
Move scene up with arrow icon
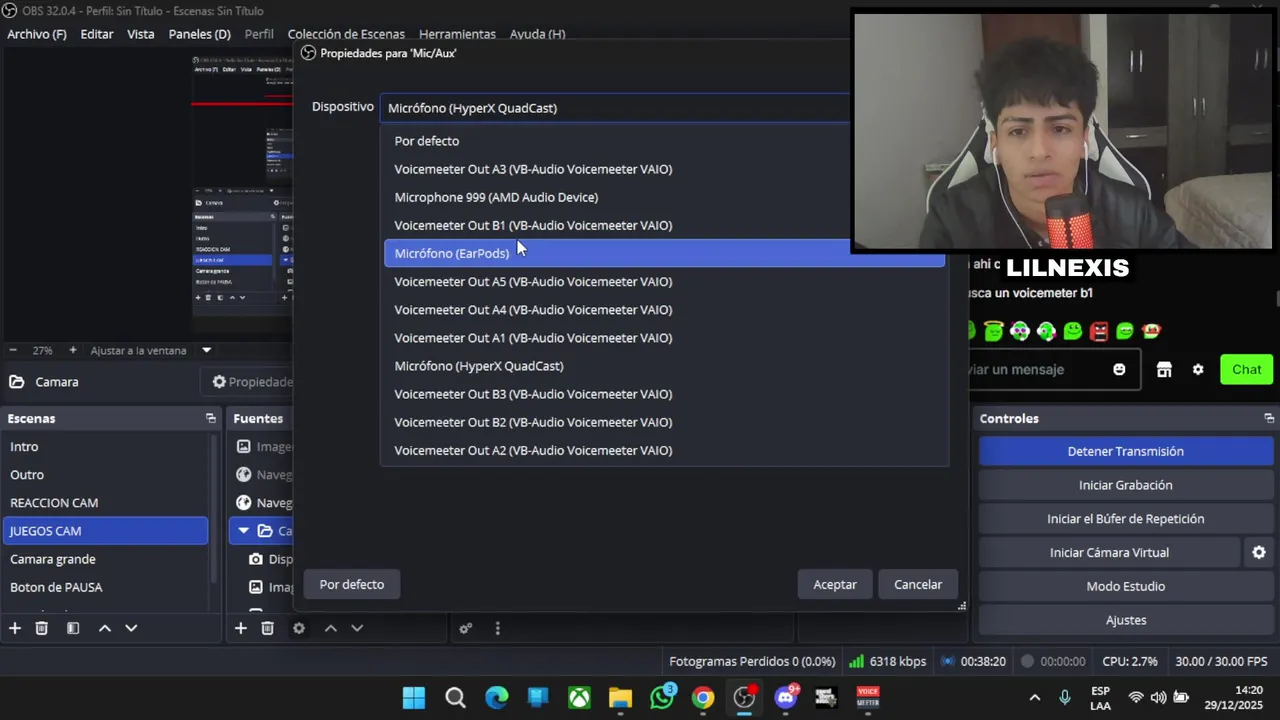pos(104,628)
